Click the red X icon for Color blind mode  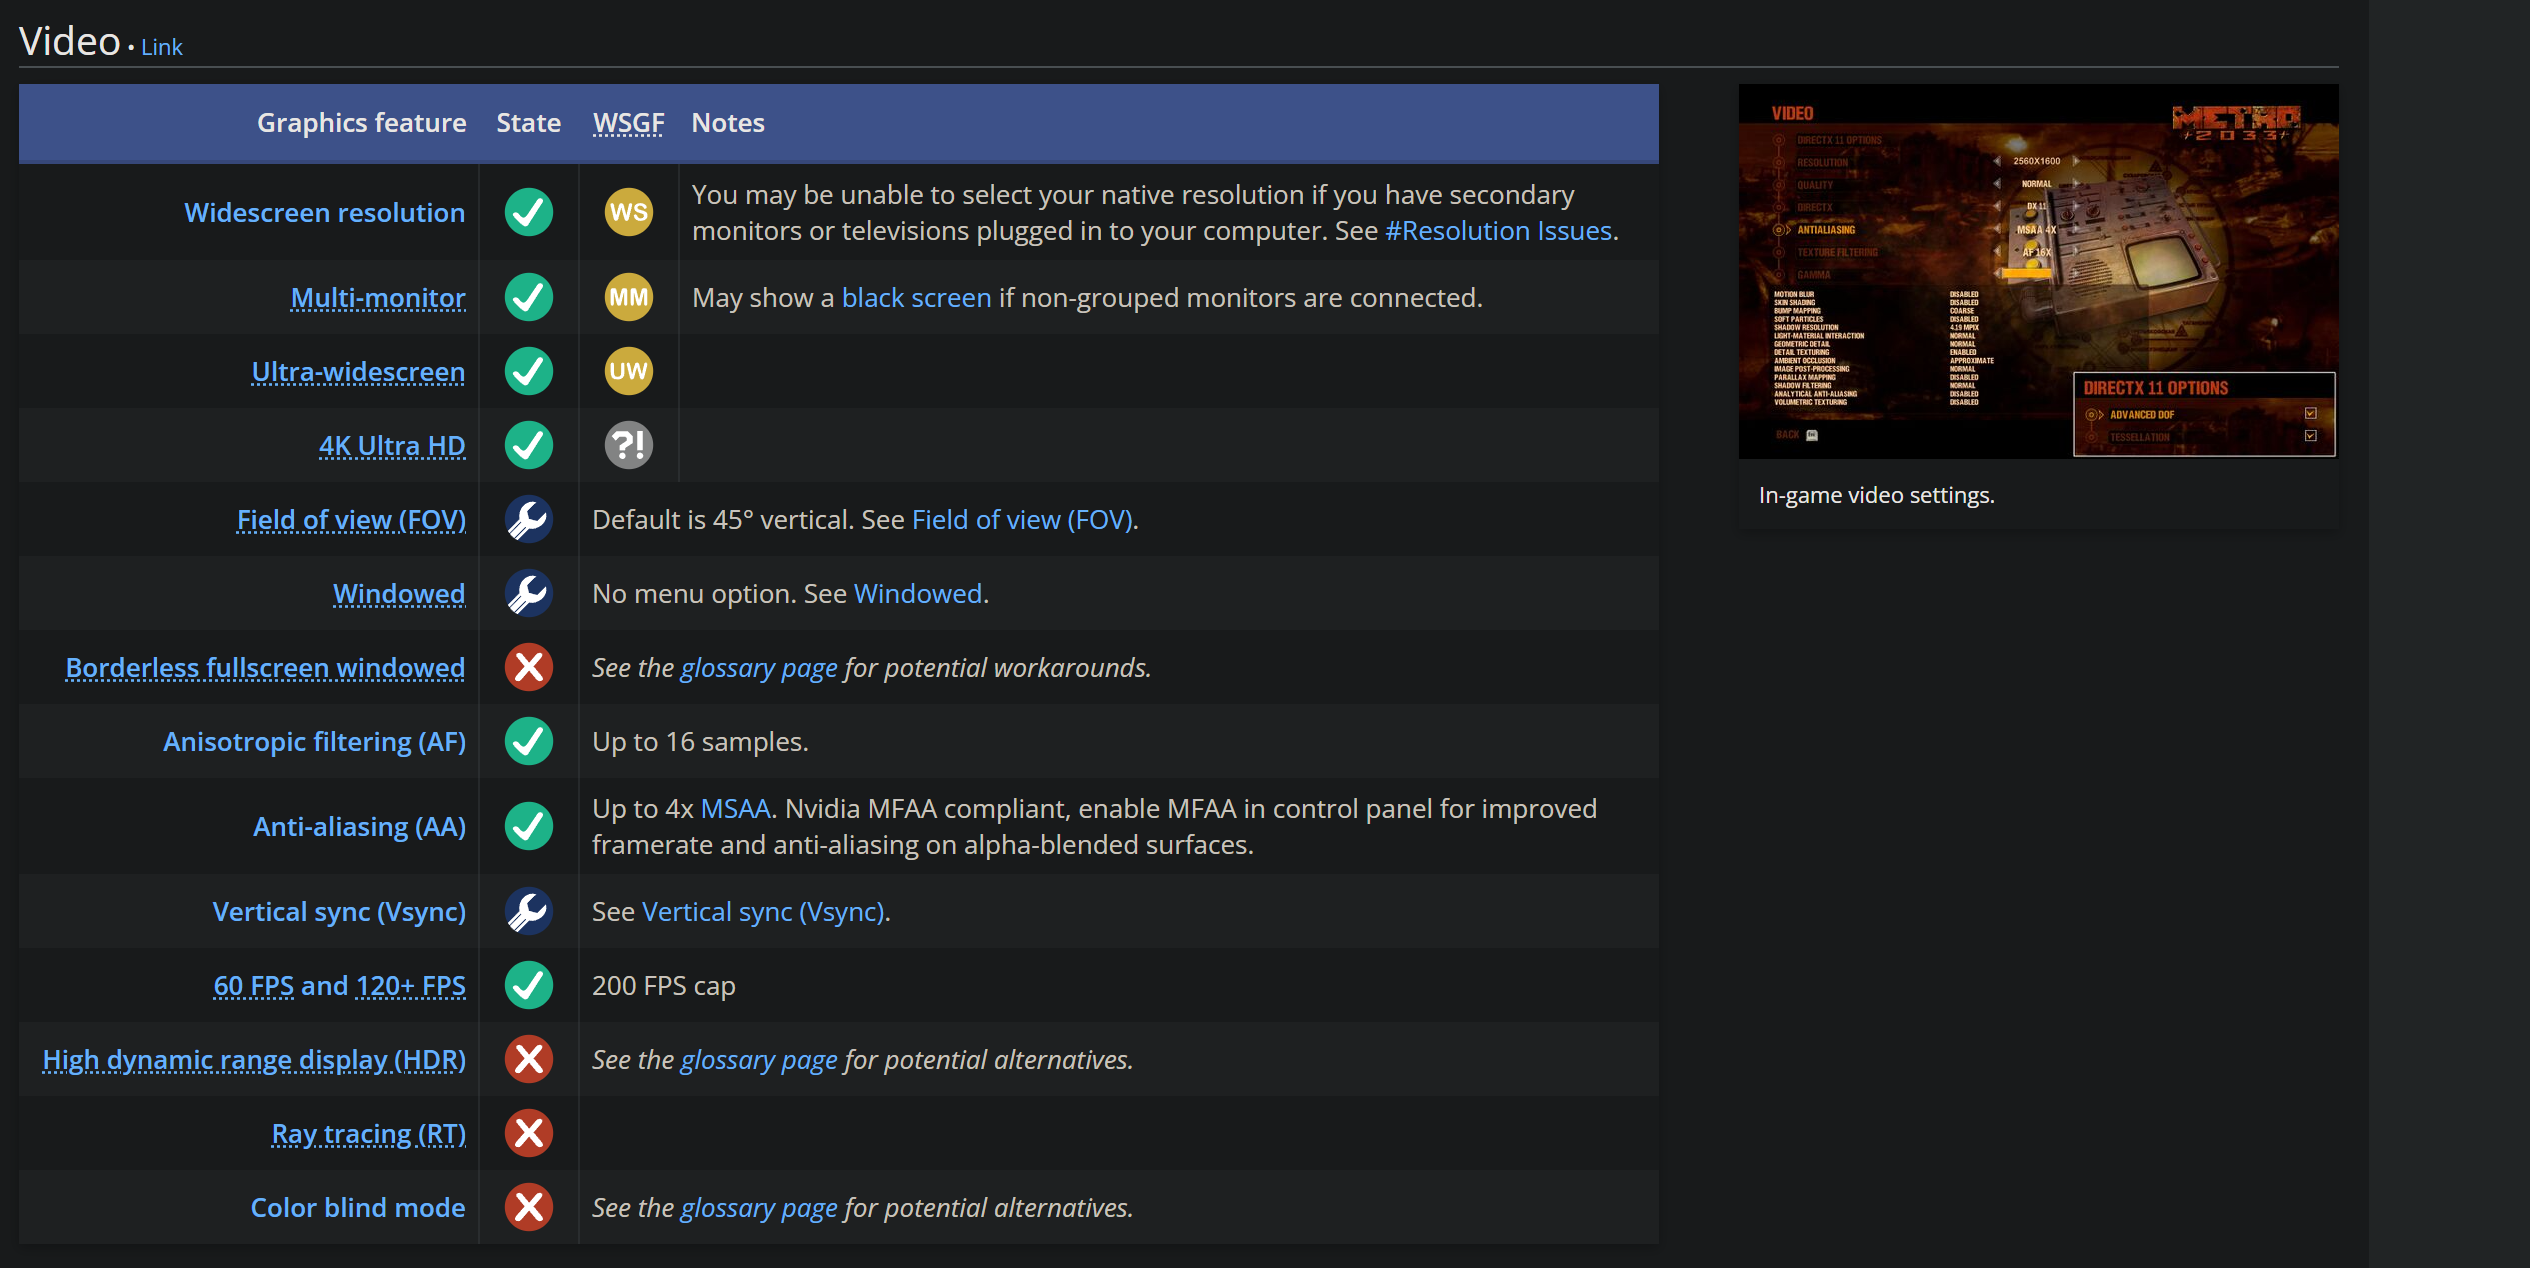(529, 1207)
